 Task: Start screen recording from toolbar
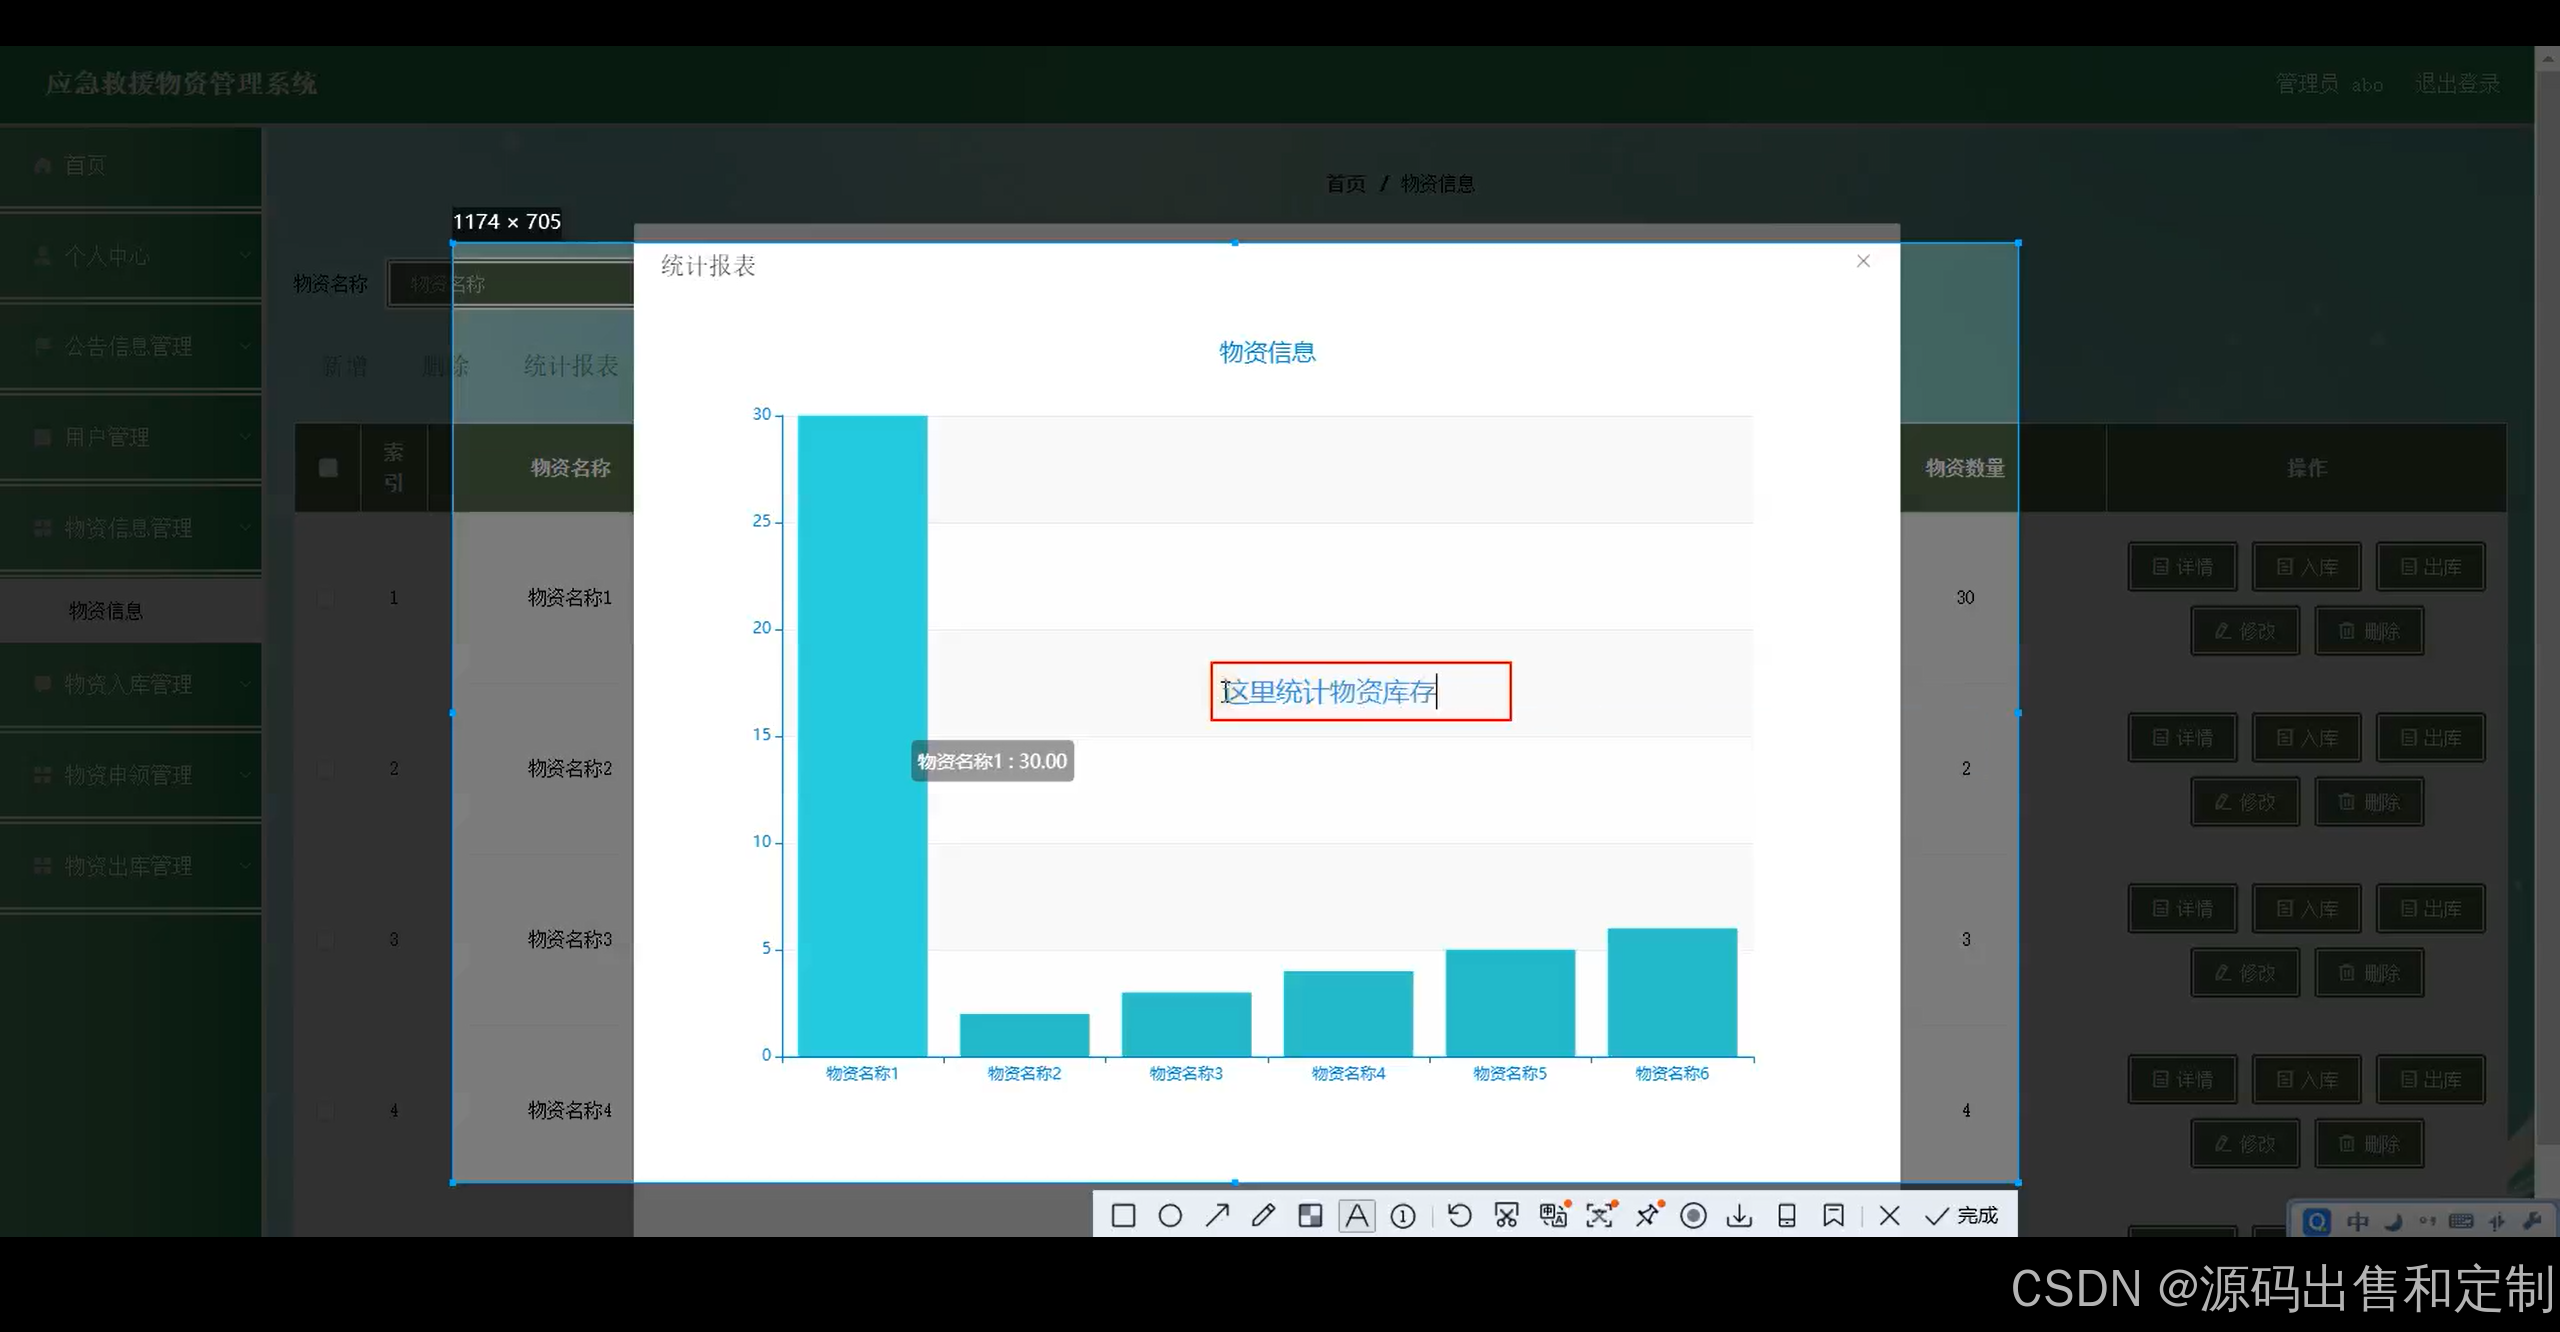pos(1693,1216)
